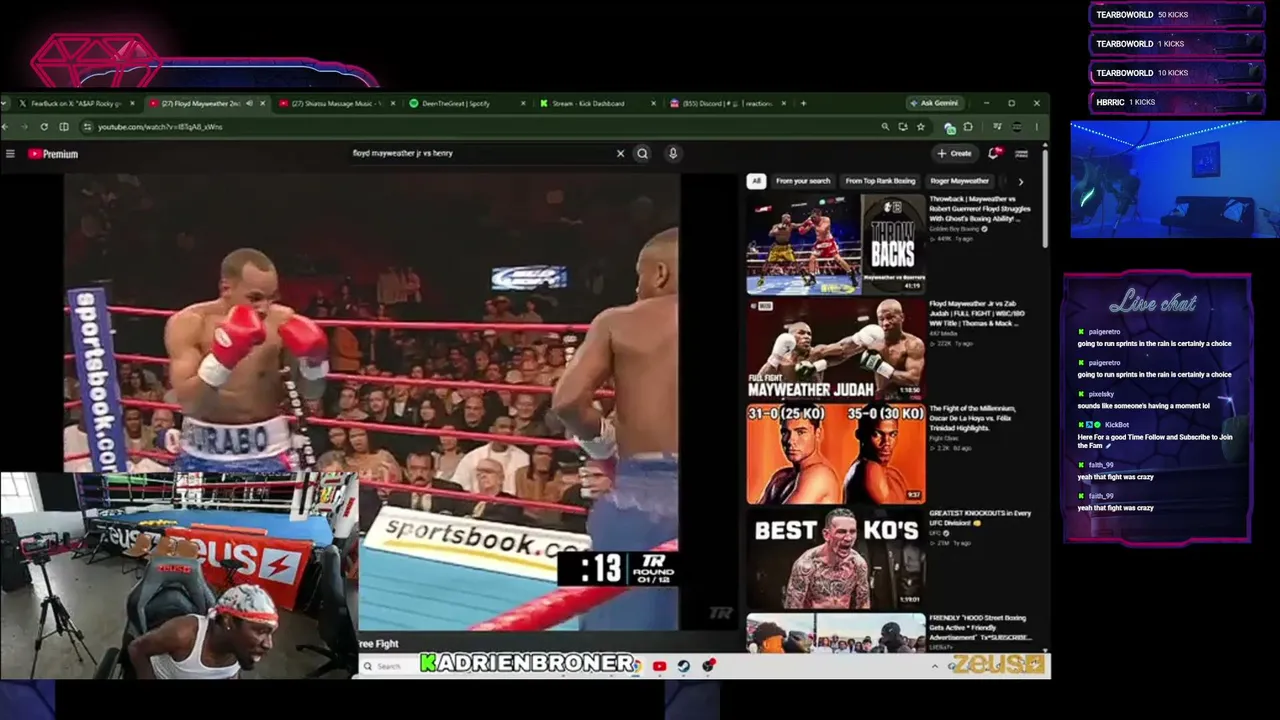
Task: Open the Throwback Mayweather vs Robert Guerrero title
Action: [980, 208]
